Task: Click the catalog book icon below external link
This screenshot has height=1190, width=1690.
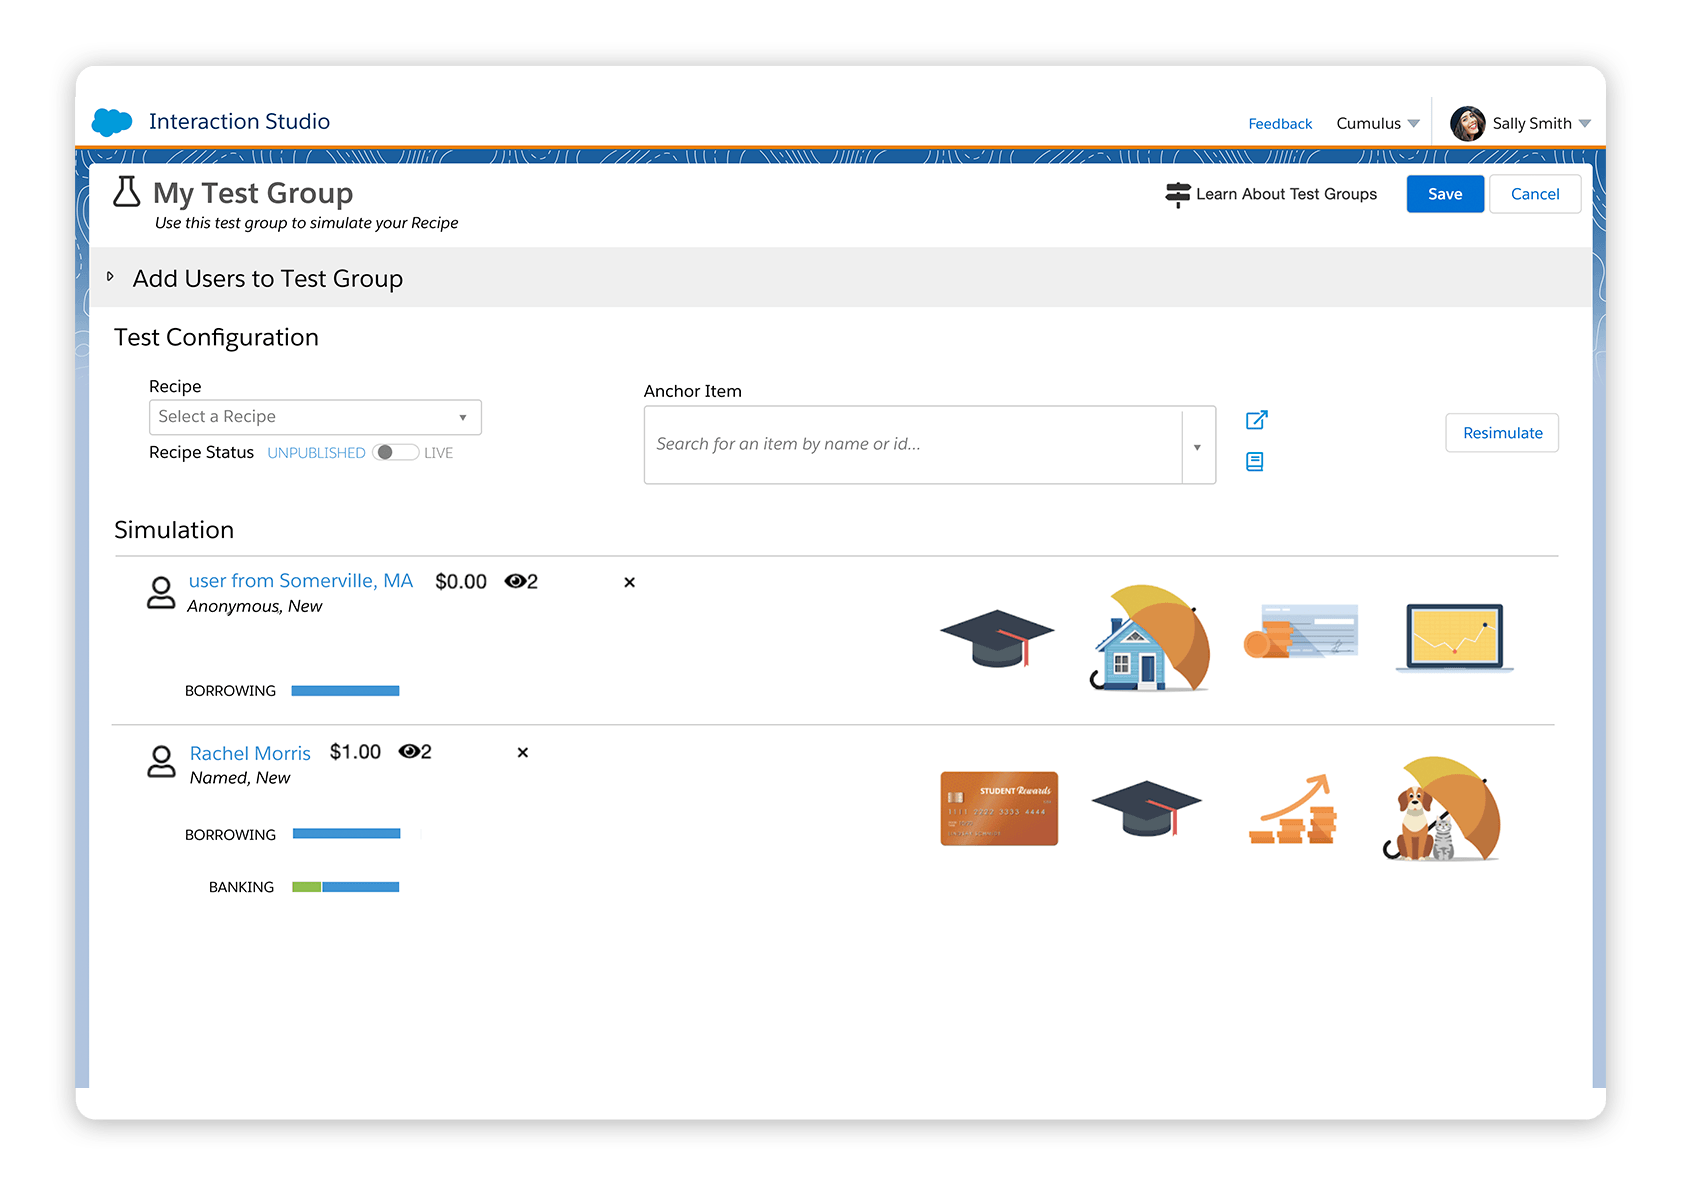Action: coord(1255,461)
